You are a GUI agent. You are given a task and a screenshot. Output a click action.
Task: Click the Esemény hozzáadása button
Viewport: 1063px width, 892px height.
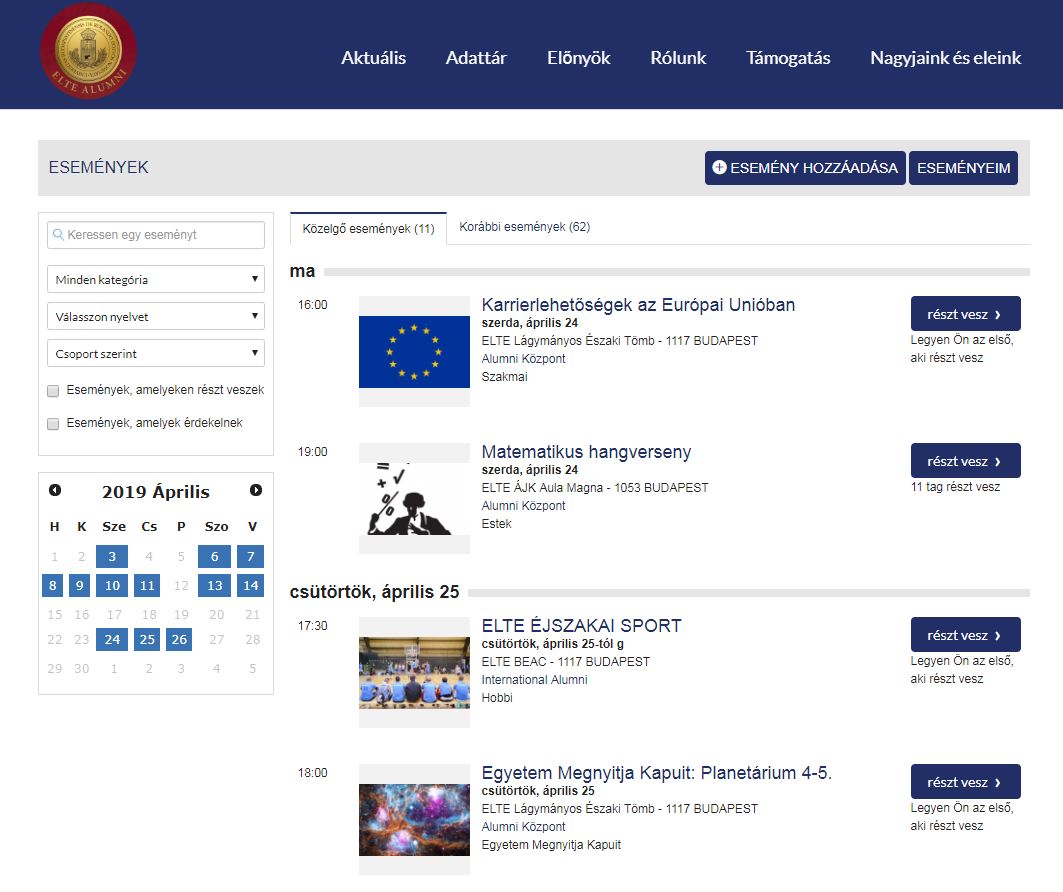[805, 168]
